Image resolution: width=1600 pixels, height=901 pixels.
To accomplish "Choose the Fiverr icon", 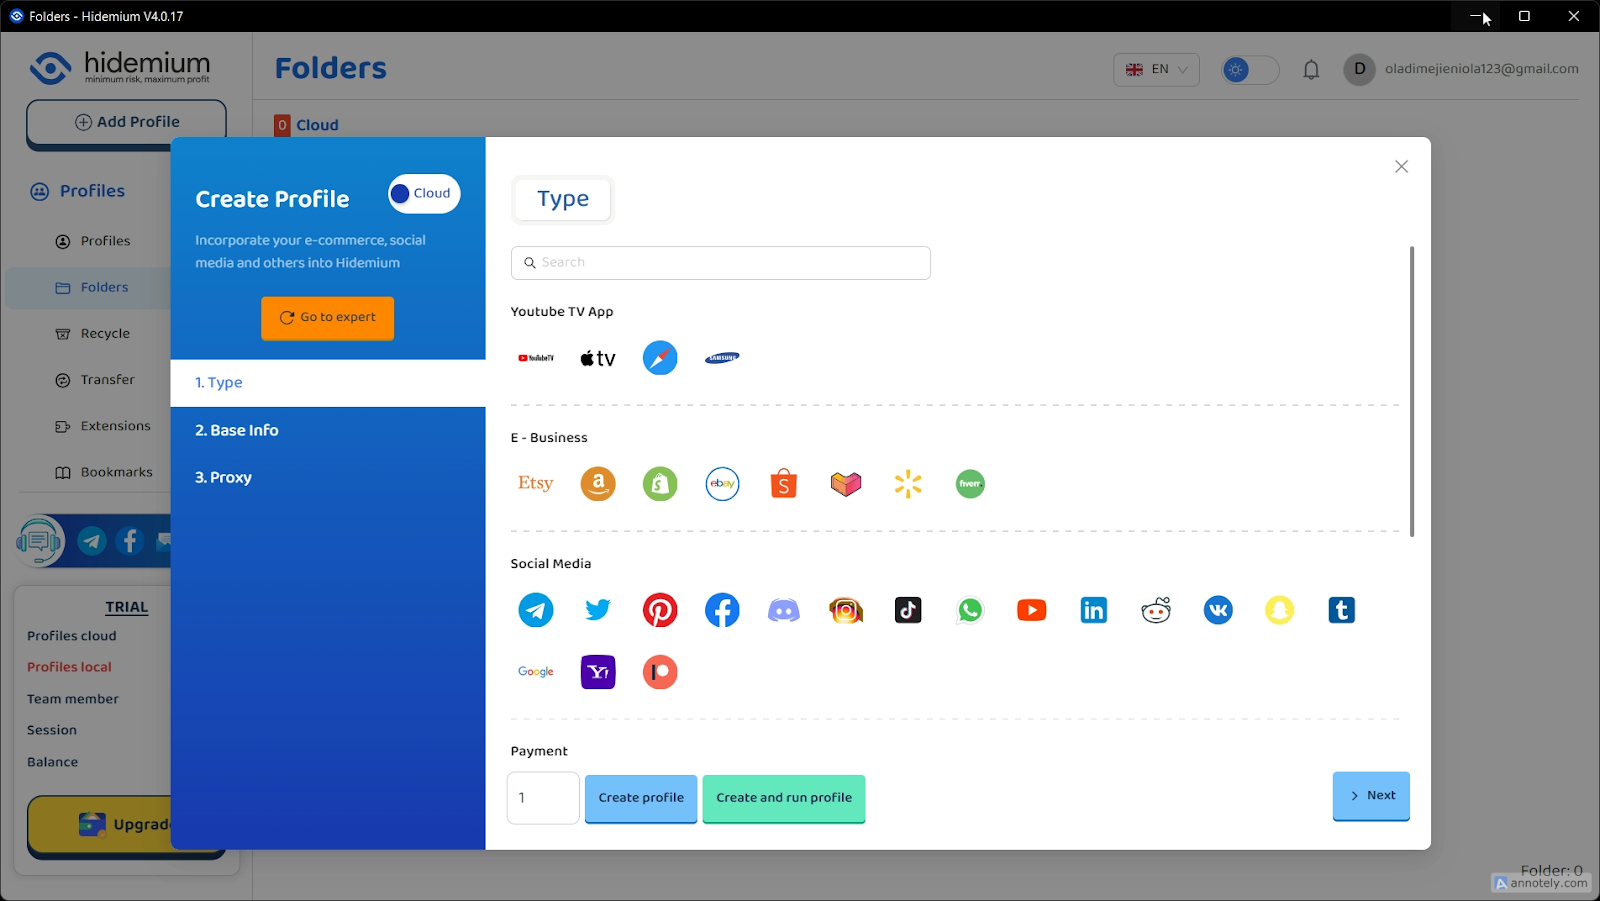I will tap(970, 484).
